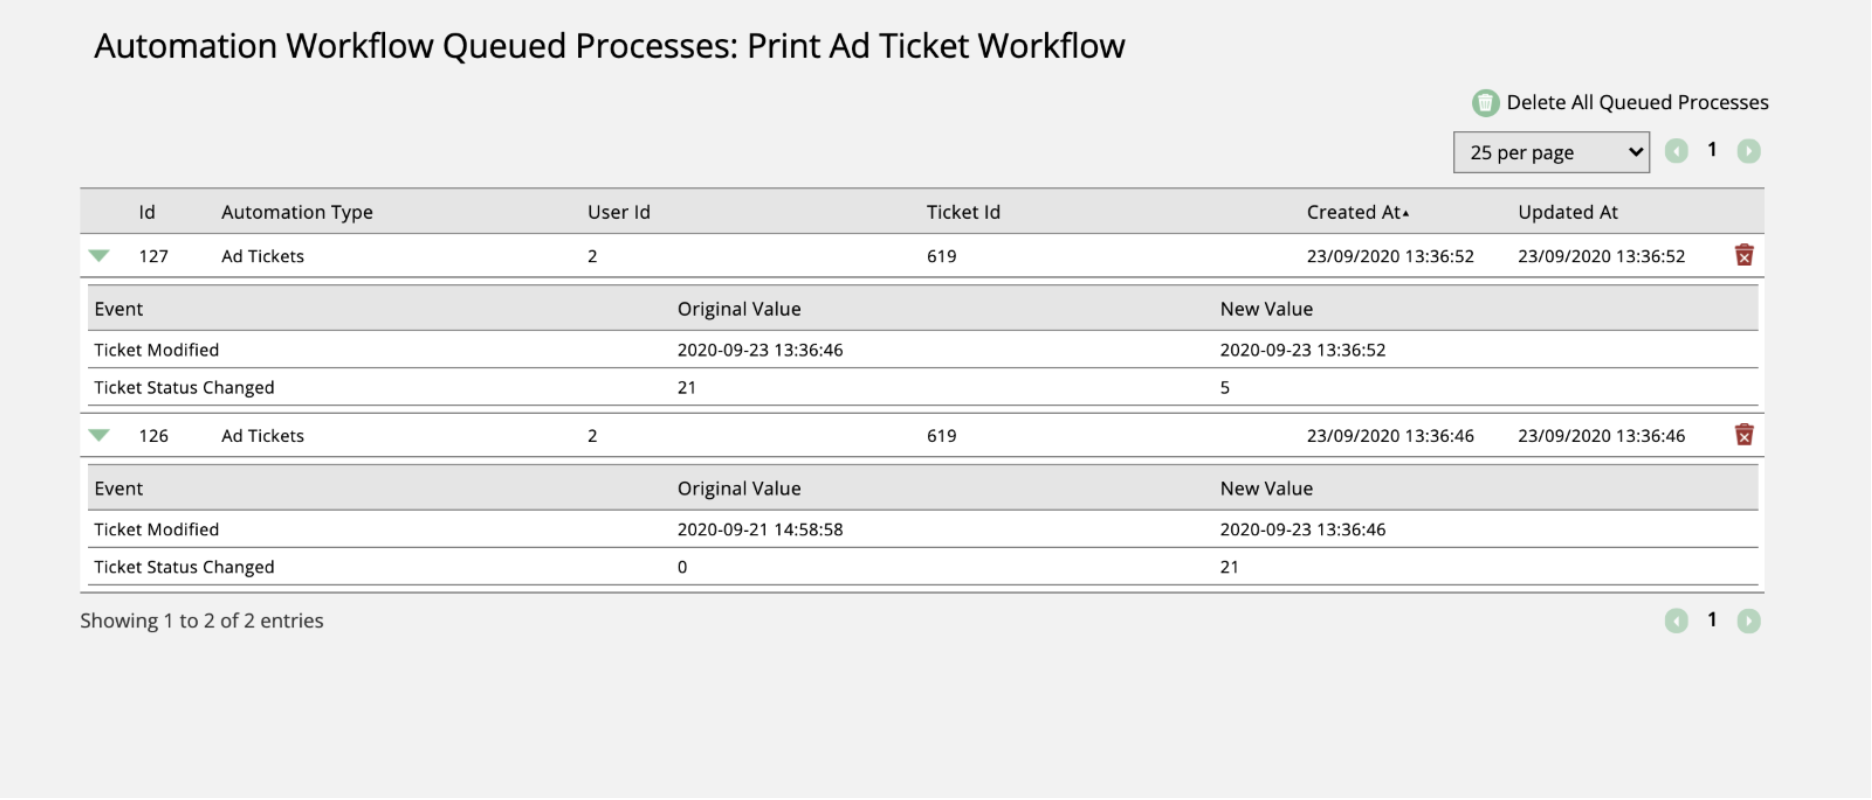This screenshot has width=1872, height=800.
Task: Click the page number 1 at top
Action: tap(1713, 149)
